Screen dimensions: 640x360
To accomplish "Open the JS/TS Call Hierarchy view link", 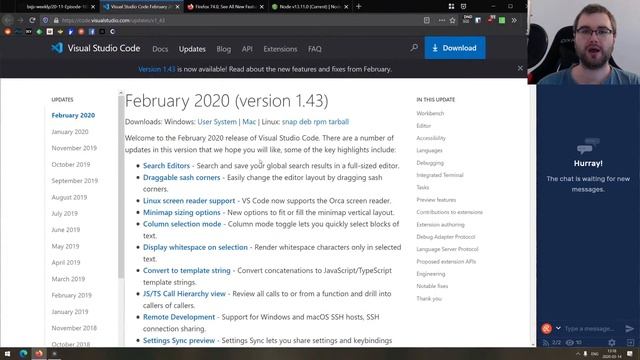I will tap(184, 293).
